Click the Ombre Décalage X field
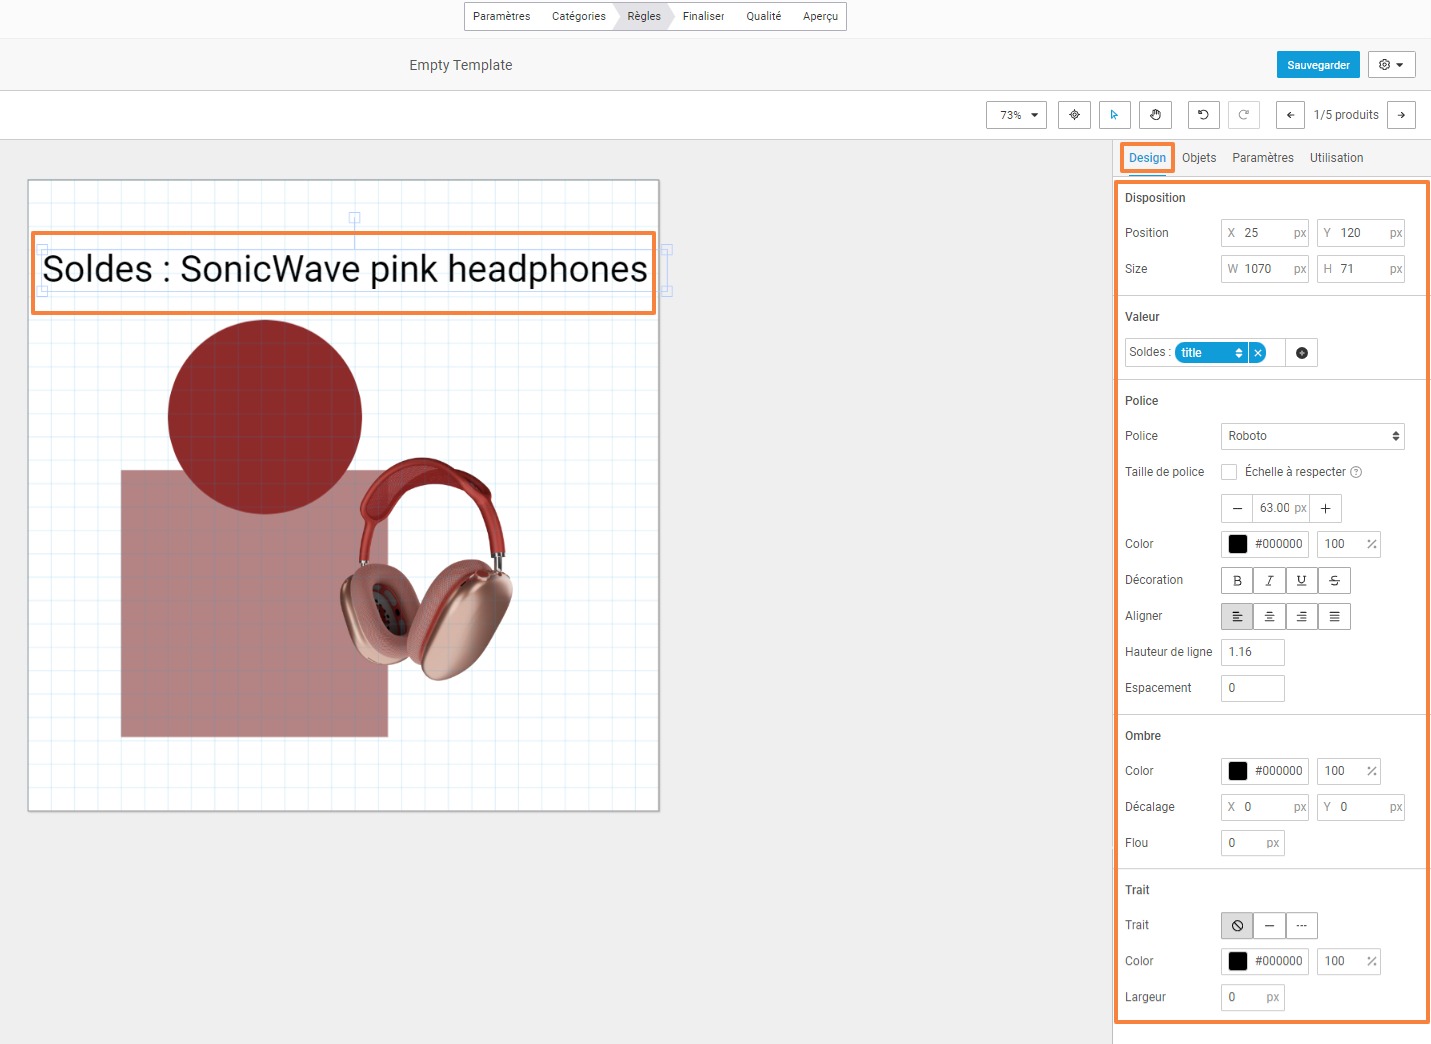Image resolution: width=1431 pixels, height=1044 pixels. pos(1265,807)
